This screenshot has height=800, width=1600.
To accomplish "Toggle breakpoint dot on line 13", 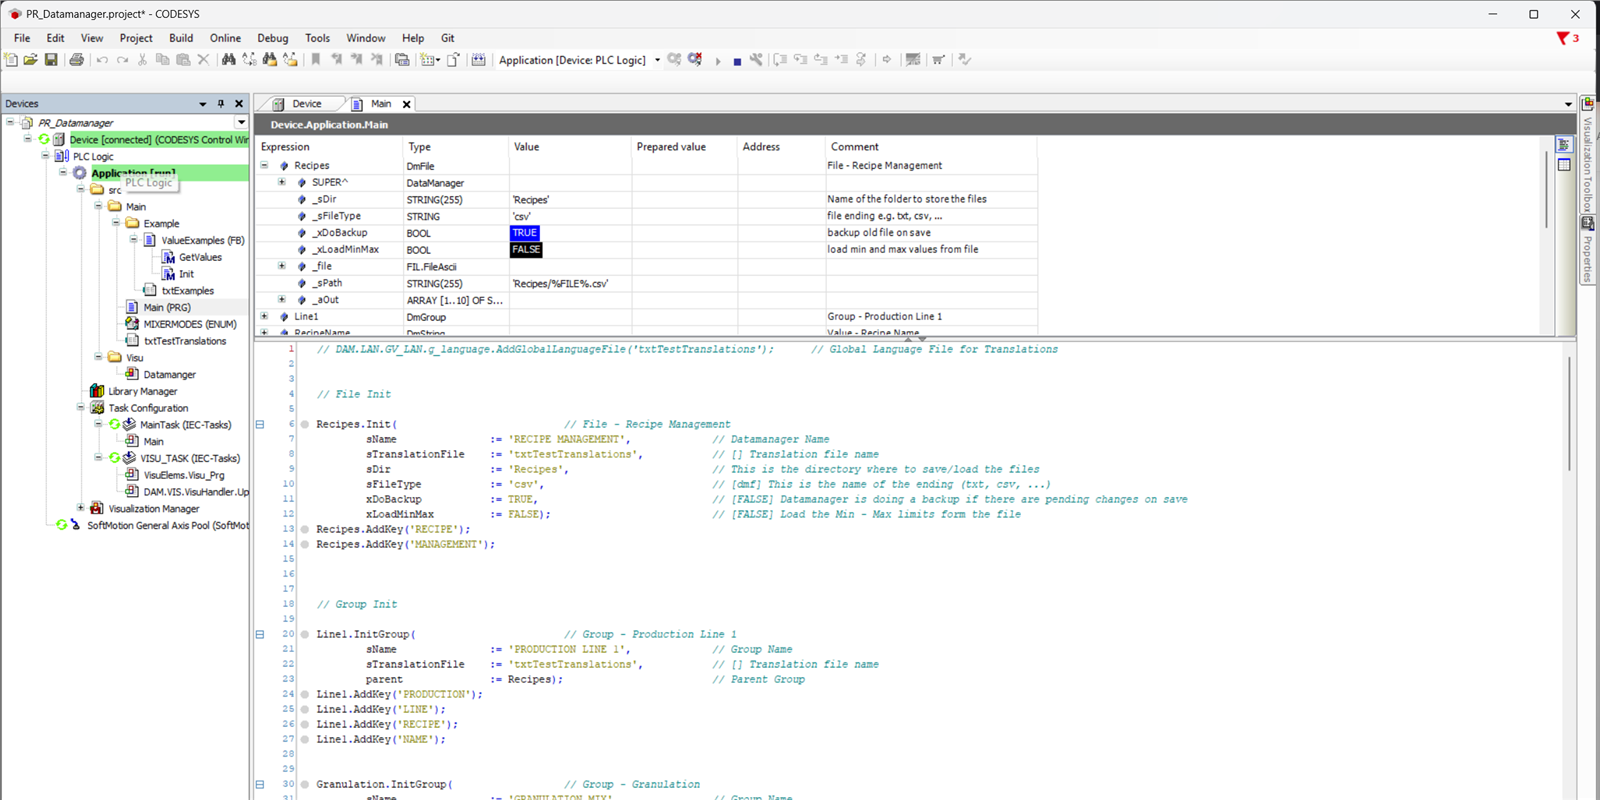I will [305, 529].
